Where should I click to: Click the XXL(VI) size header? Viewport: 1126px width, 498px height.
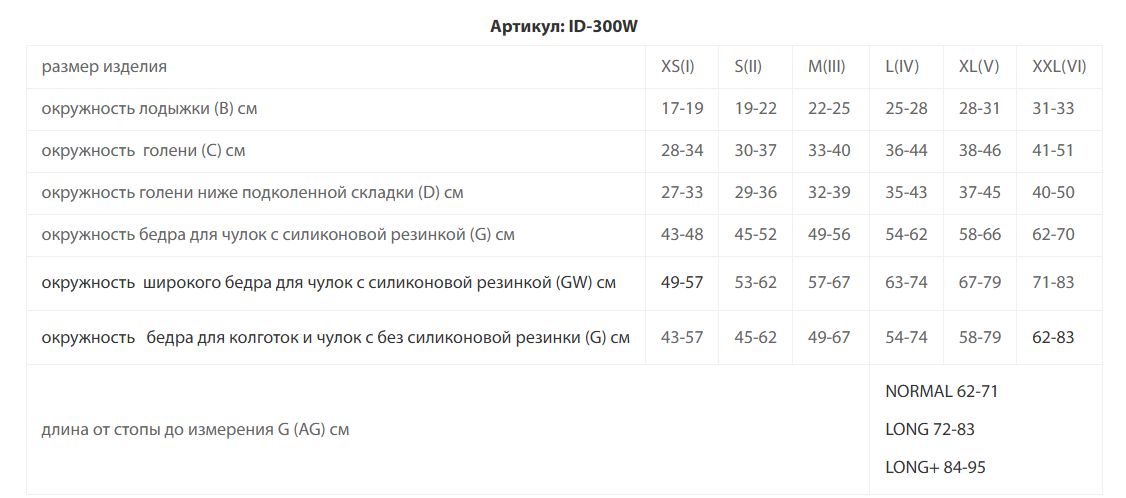pyautogui.click(x=1059, y=67)
